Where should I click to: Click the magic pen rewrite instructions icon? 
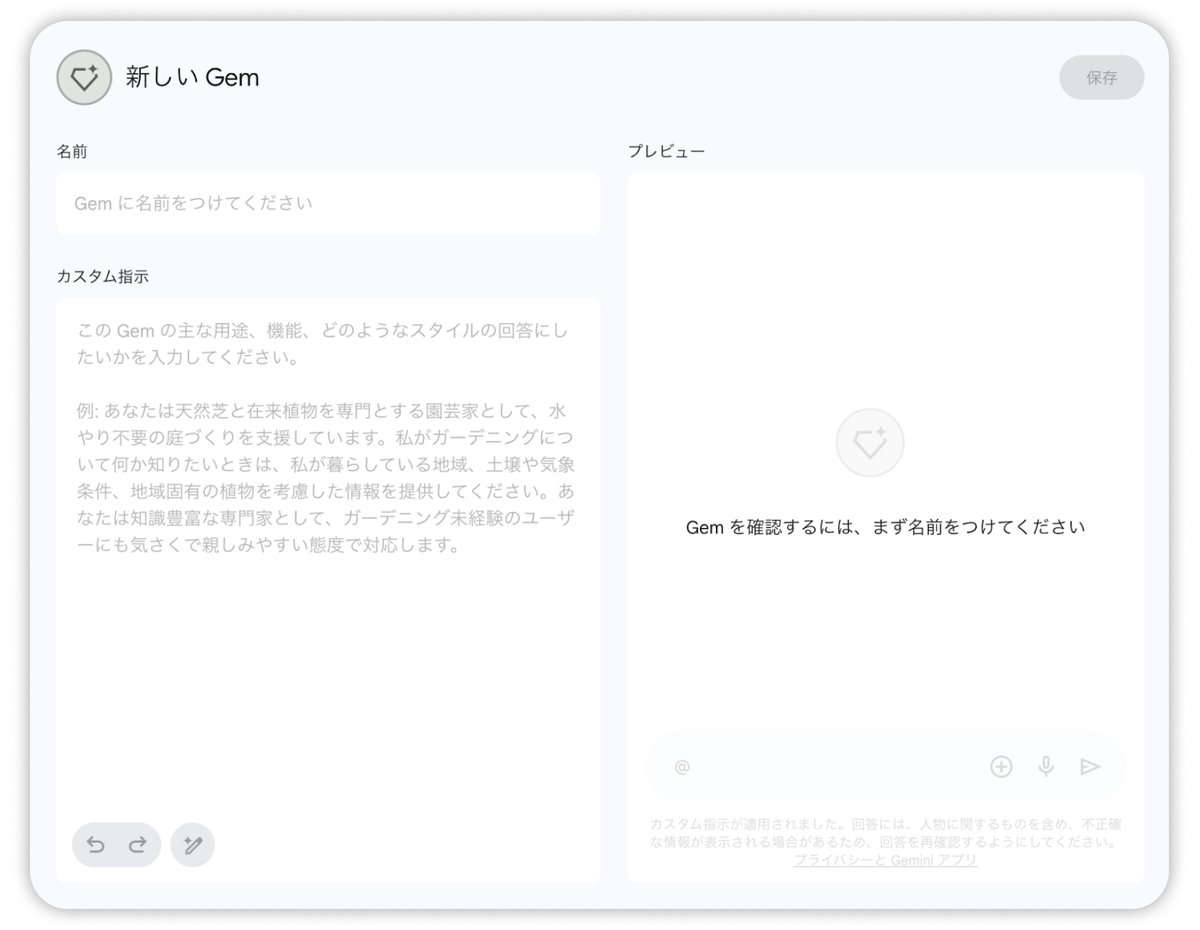[x=193, y=845]
